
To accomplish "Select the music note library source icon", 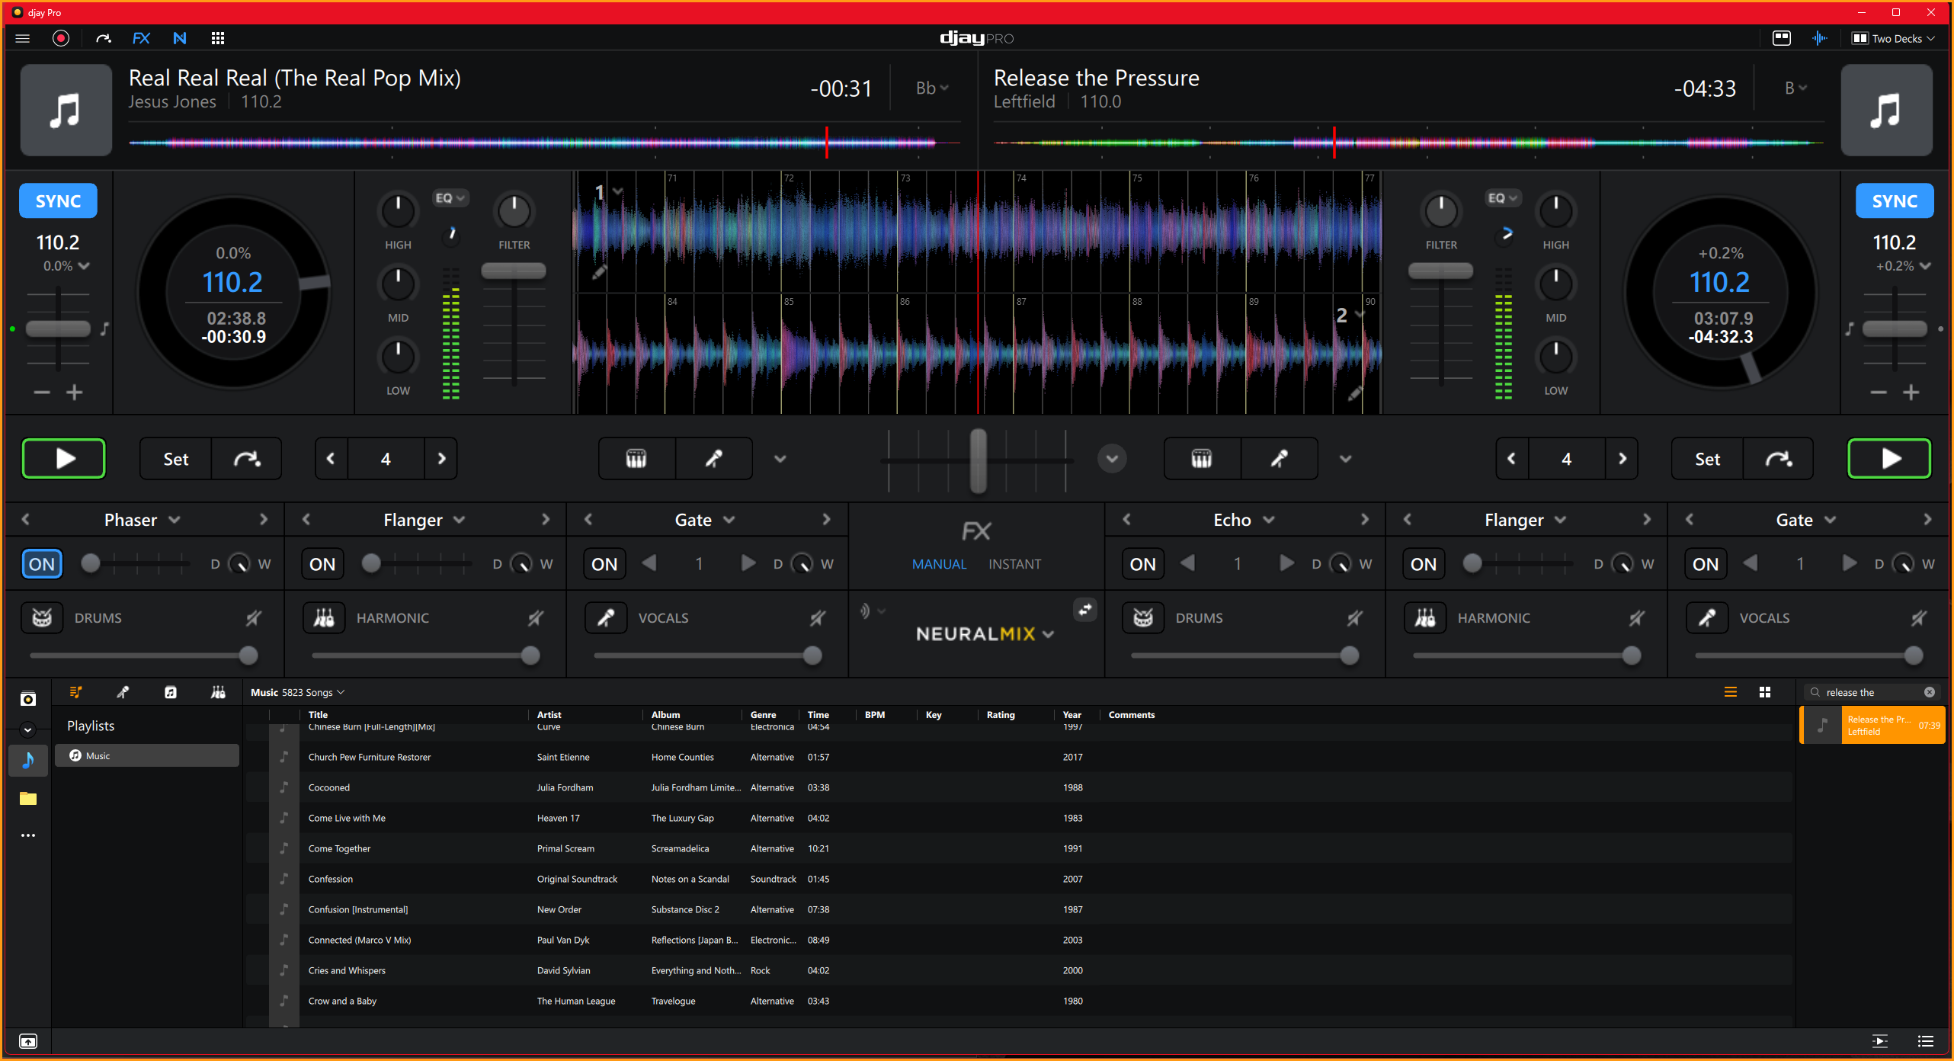I will click(28, 760).
